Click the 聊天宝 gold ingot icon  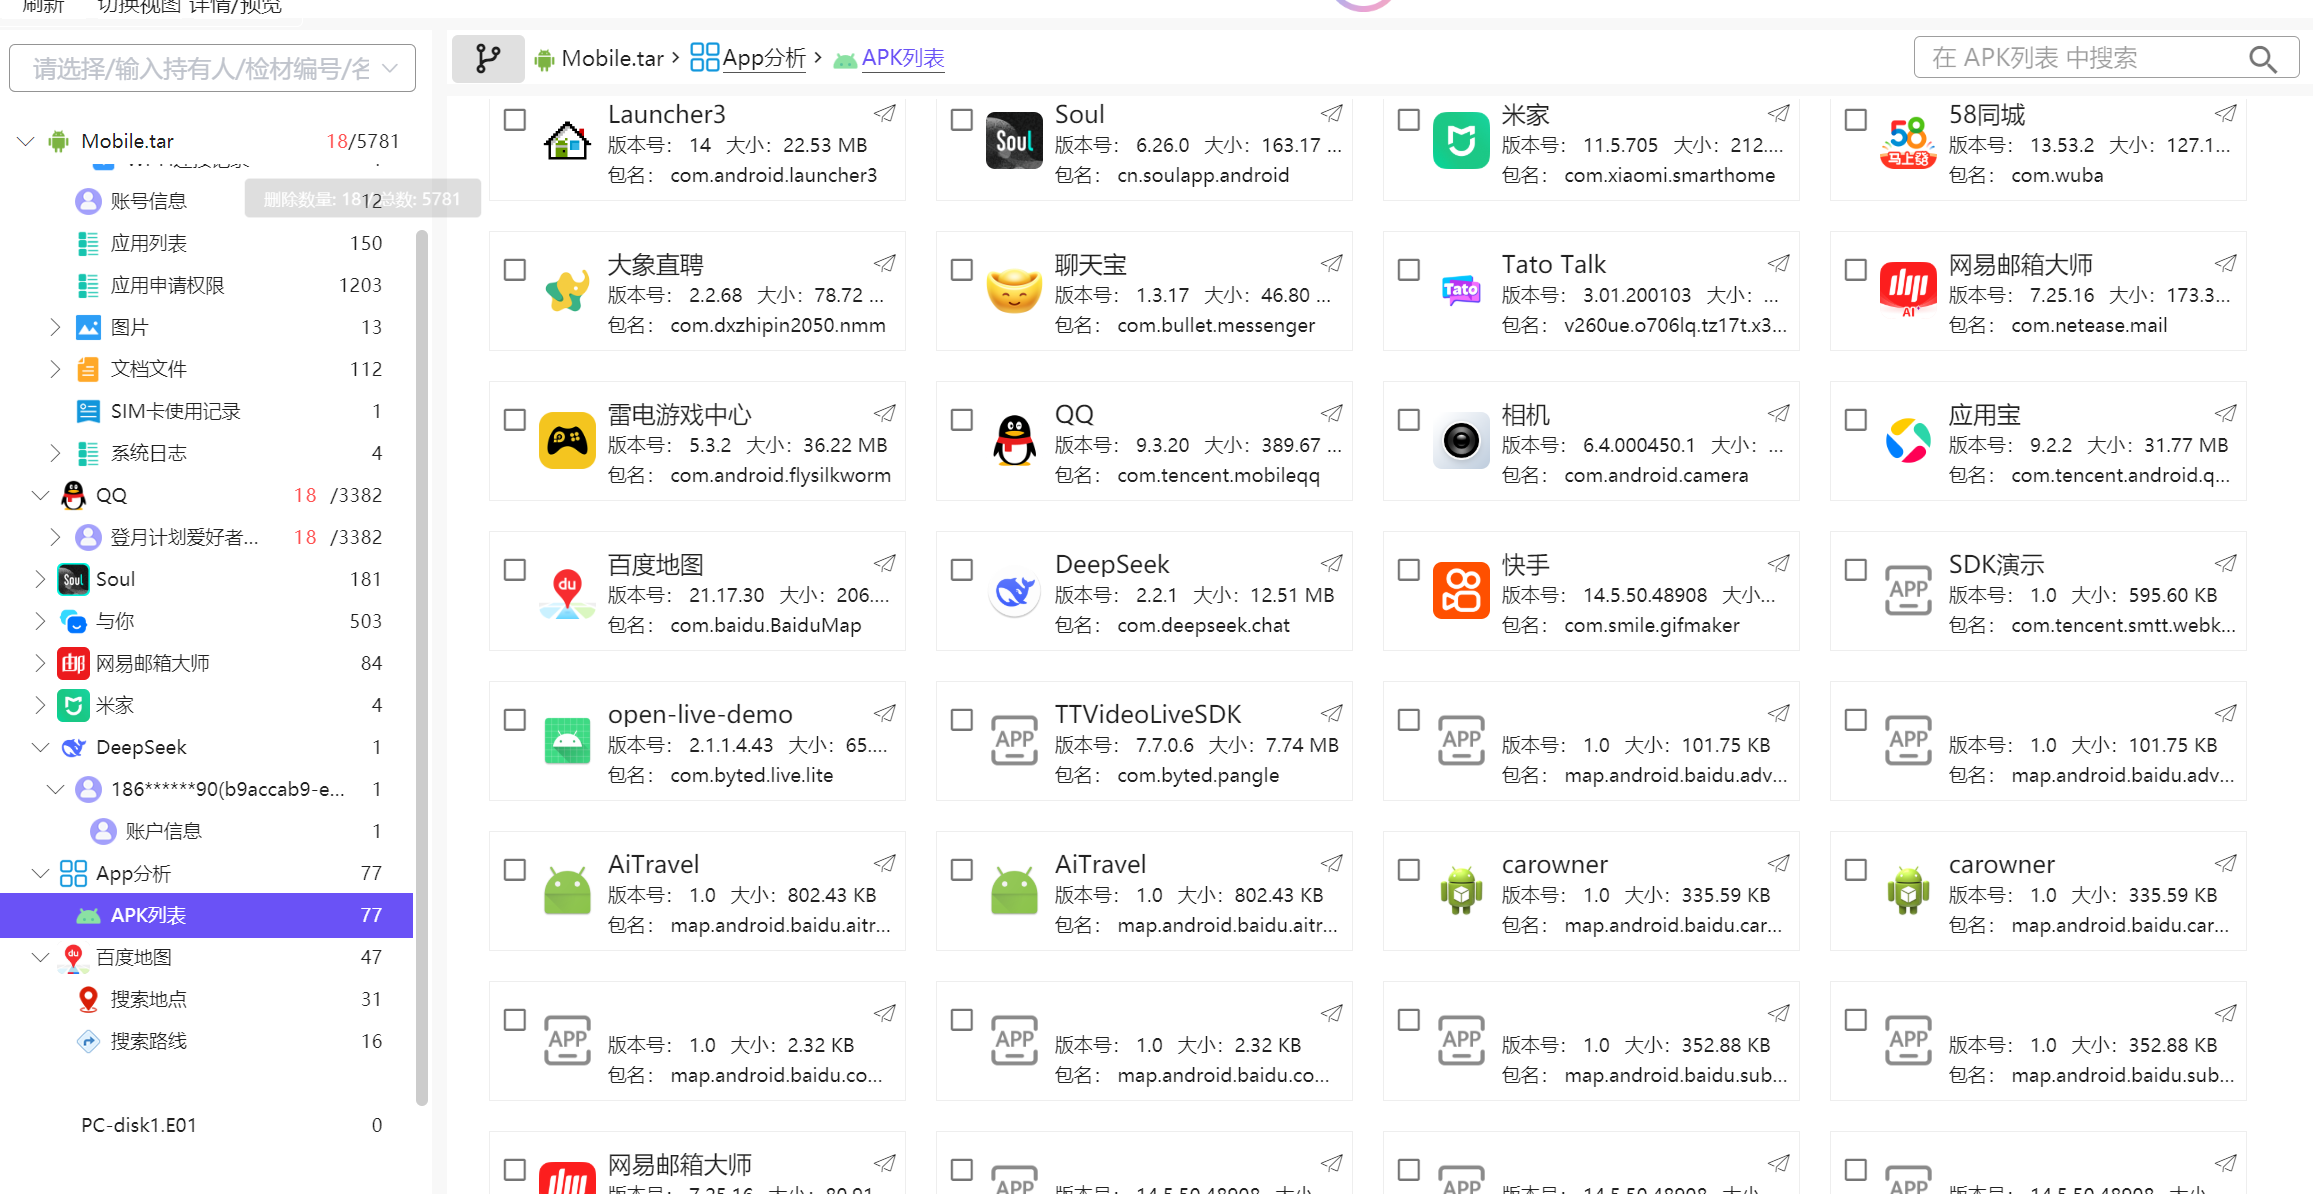point(1014,291)
